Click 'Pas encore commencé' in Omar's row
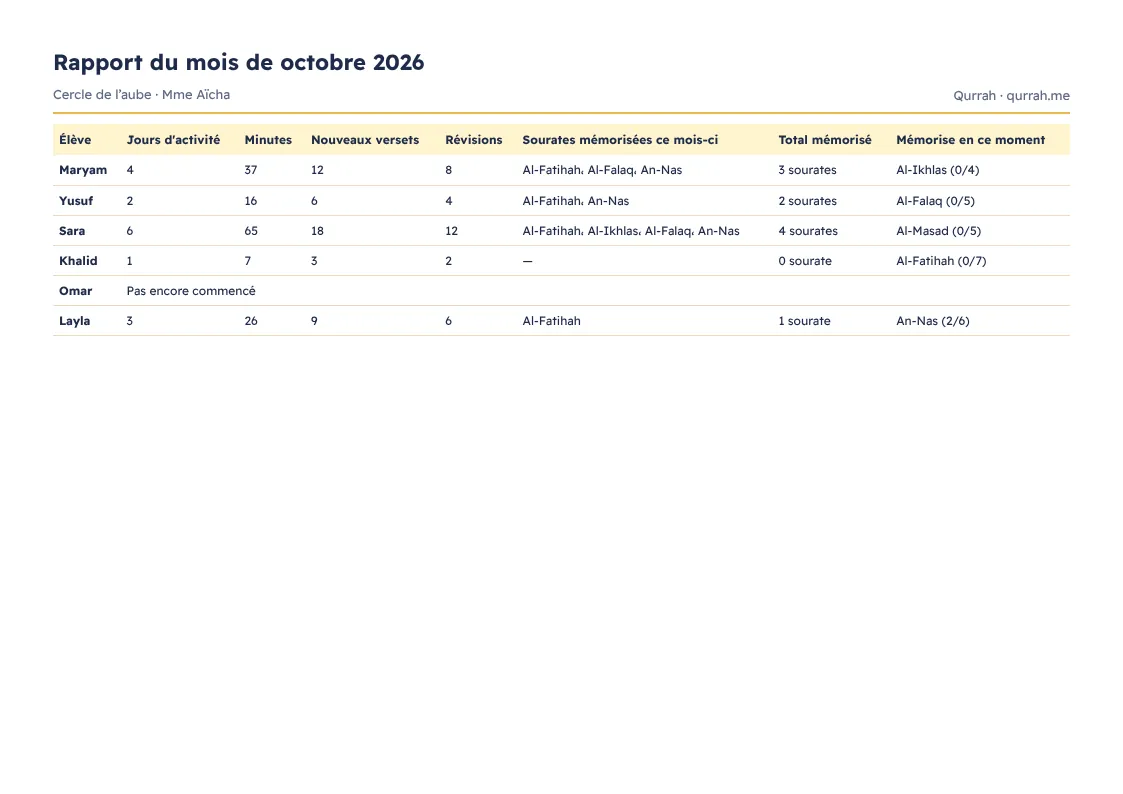Image resolution: width=1123 pixels, height=794 pixels. (191, 291)
